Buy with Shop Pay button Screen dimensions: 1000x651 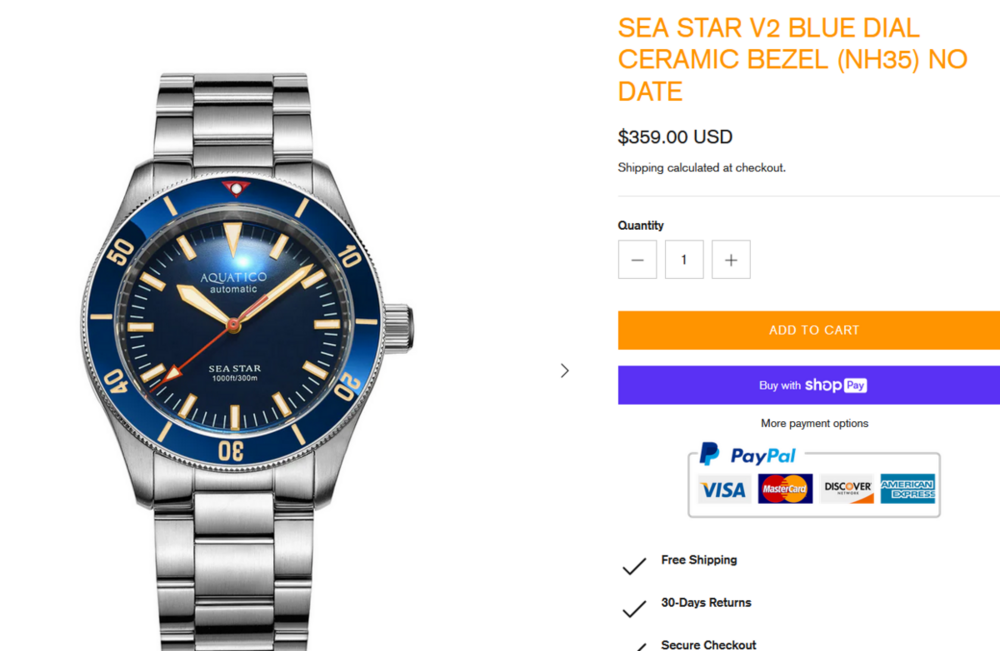[809, 385]
